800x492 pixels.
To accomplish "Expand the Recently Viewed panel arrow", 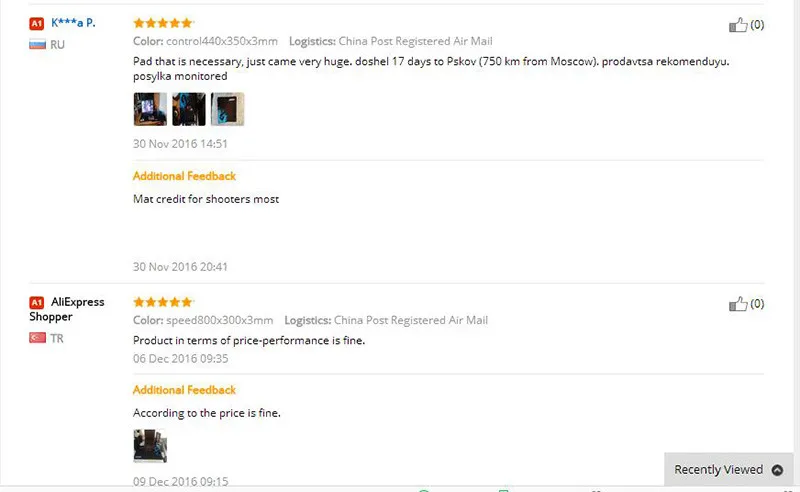I will click(x=777, y=470).
